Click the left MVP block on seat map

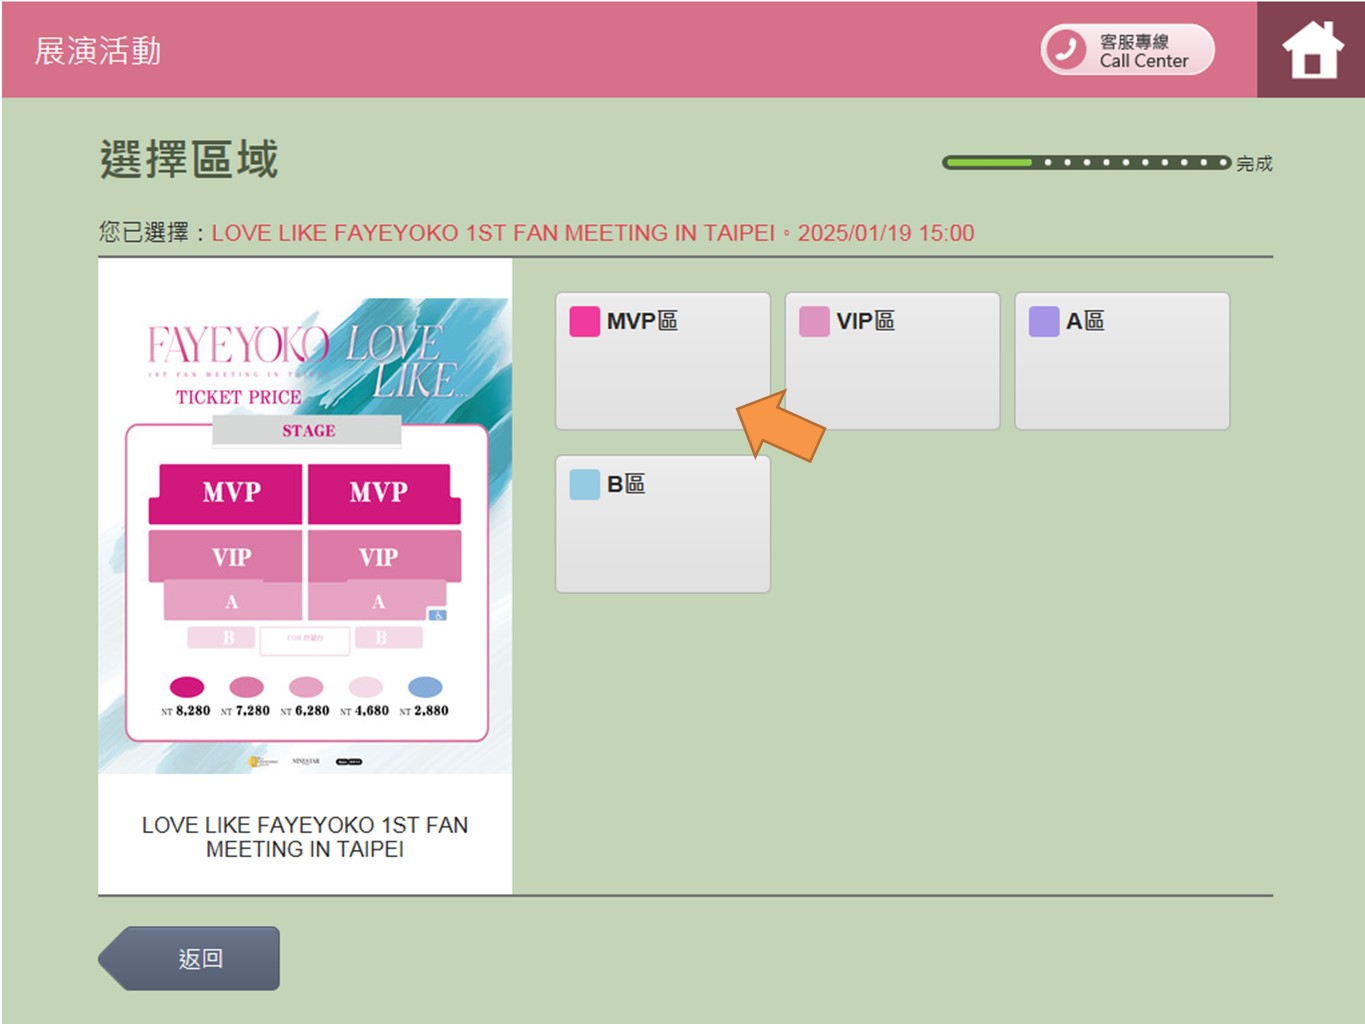[229, 493]
